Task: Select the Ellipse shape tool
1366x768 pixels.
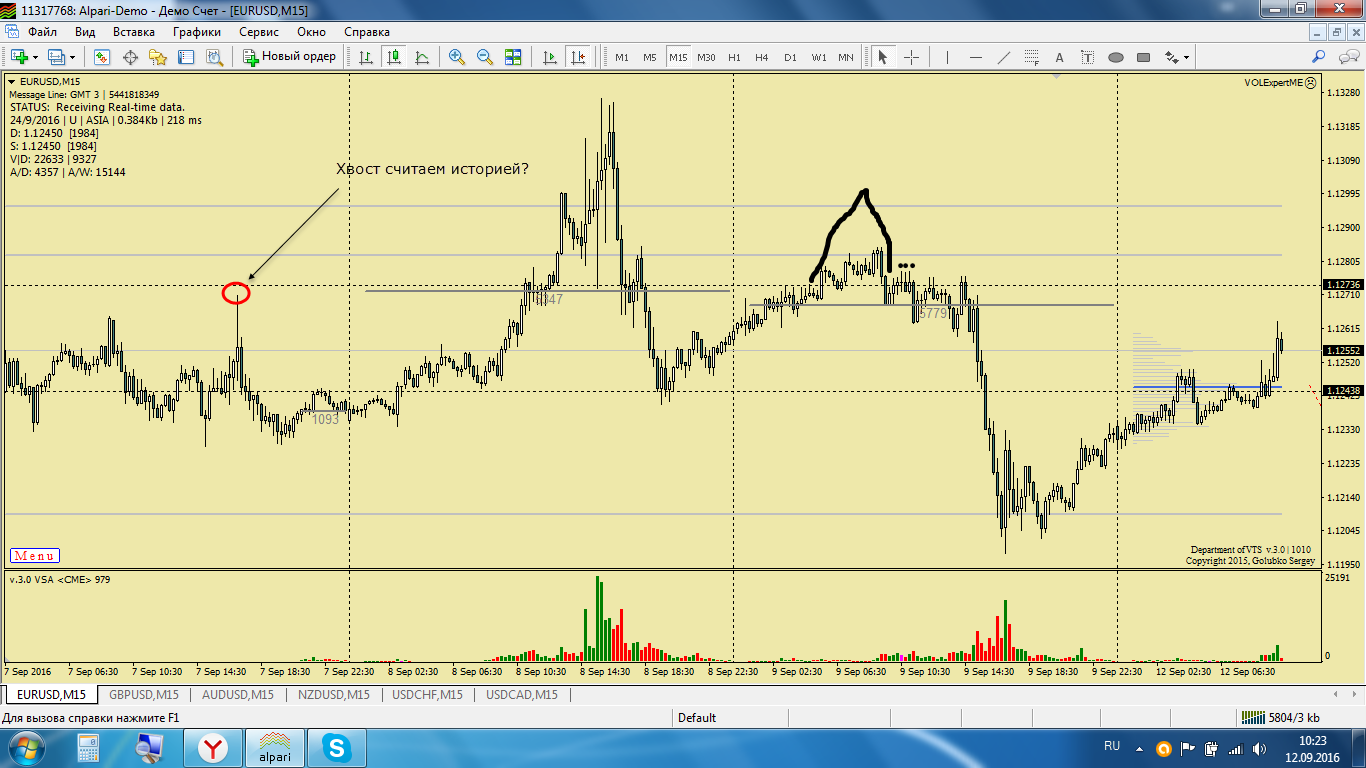Action: point(1115,57)
